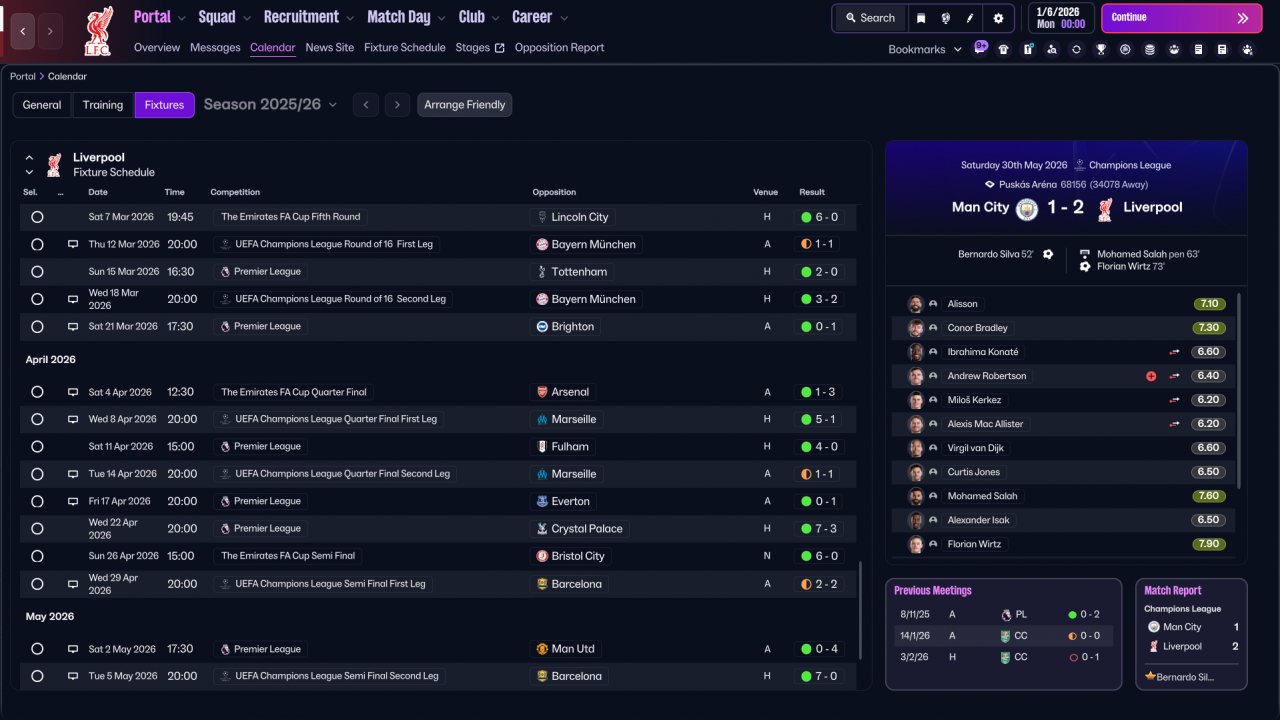Viewport: 1280px width, 720px height.
Task: Select the Everton fixture radio button
Action: click(x=37, y=502)
